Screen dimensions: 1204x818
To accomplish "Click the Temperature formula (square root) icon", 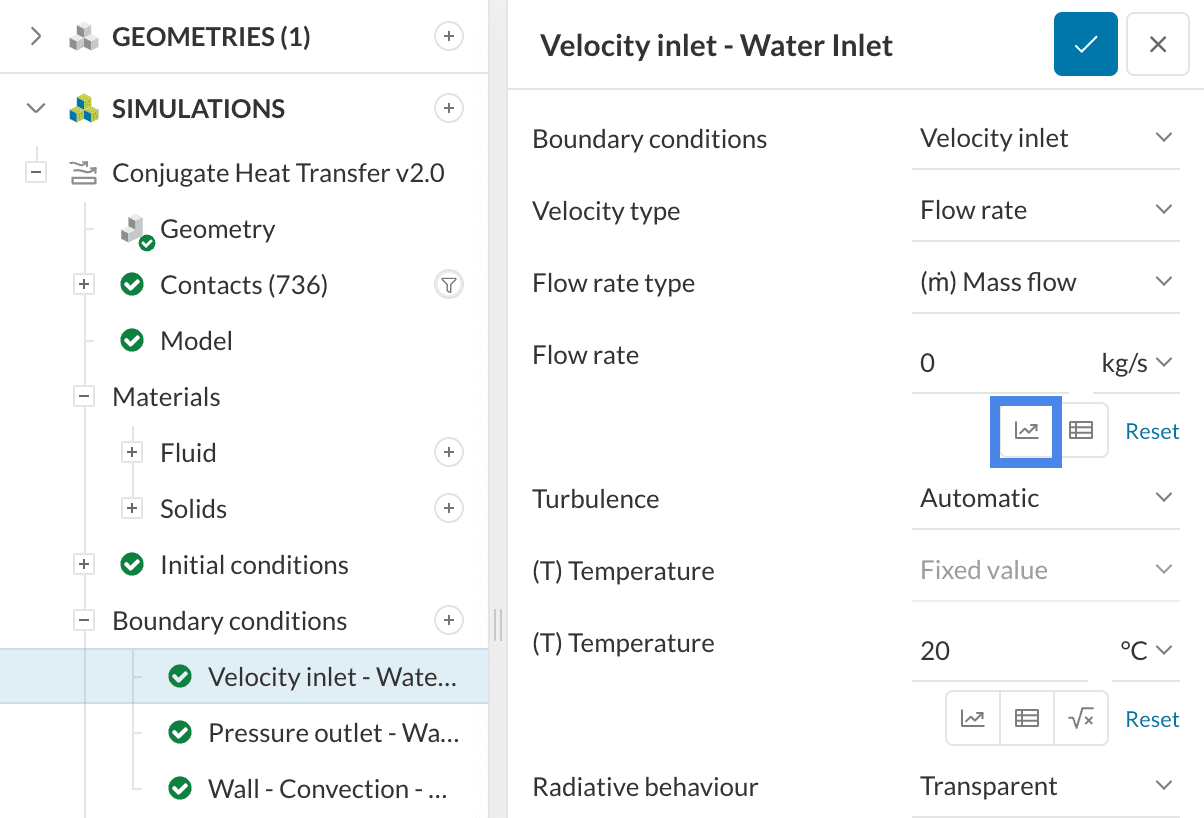I will click(x=1081, y=719).
